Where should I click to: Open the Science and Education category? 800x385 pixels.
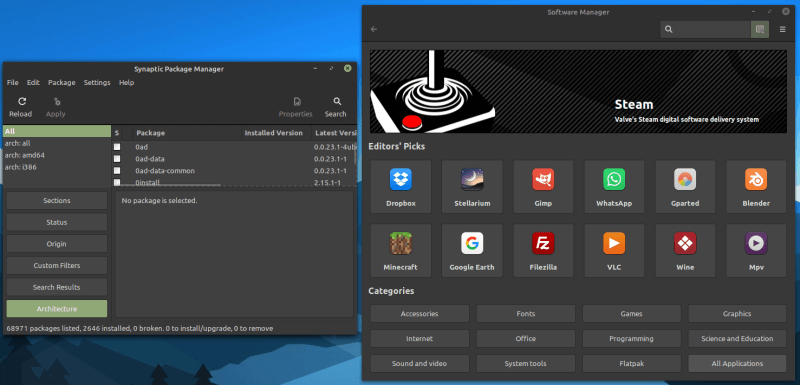point(737,339)
